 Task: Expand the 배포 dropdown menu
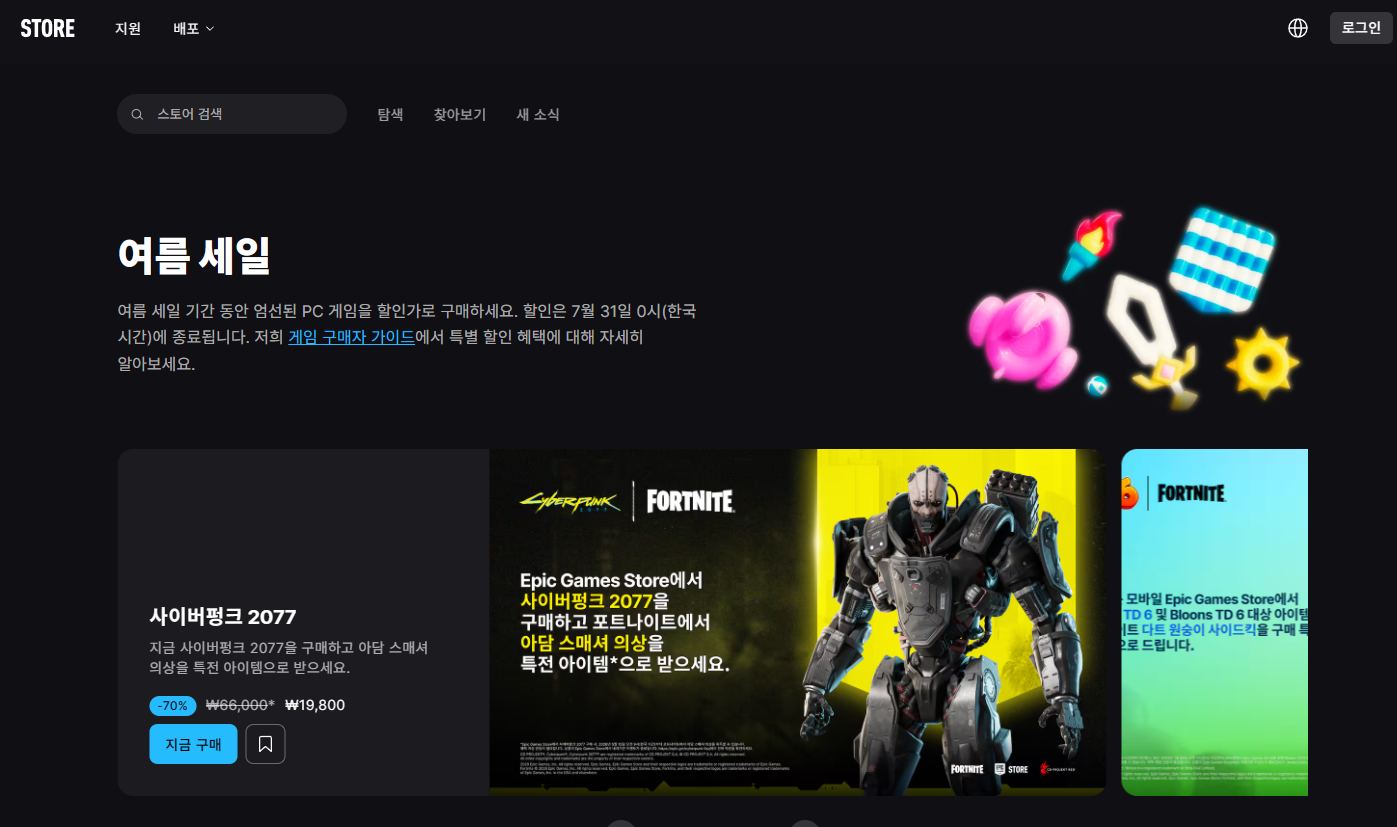[194, 28]
